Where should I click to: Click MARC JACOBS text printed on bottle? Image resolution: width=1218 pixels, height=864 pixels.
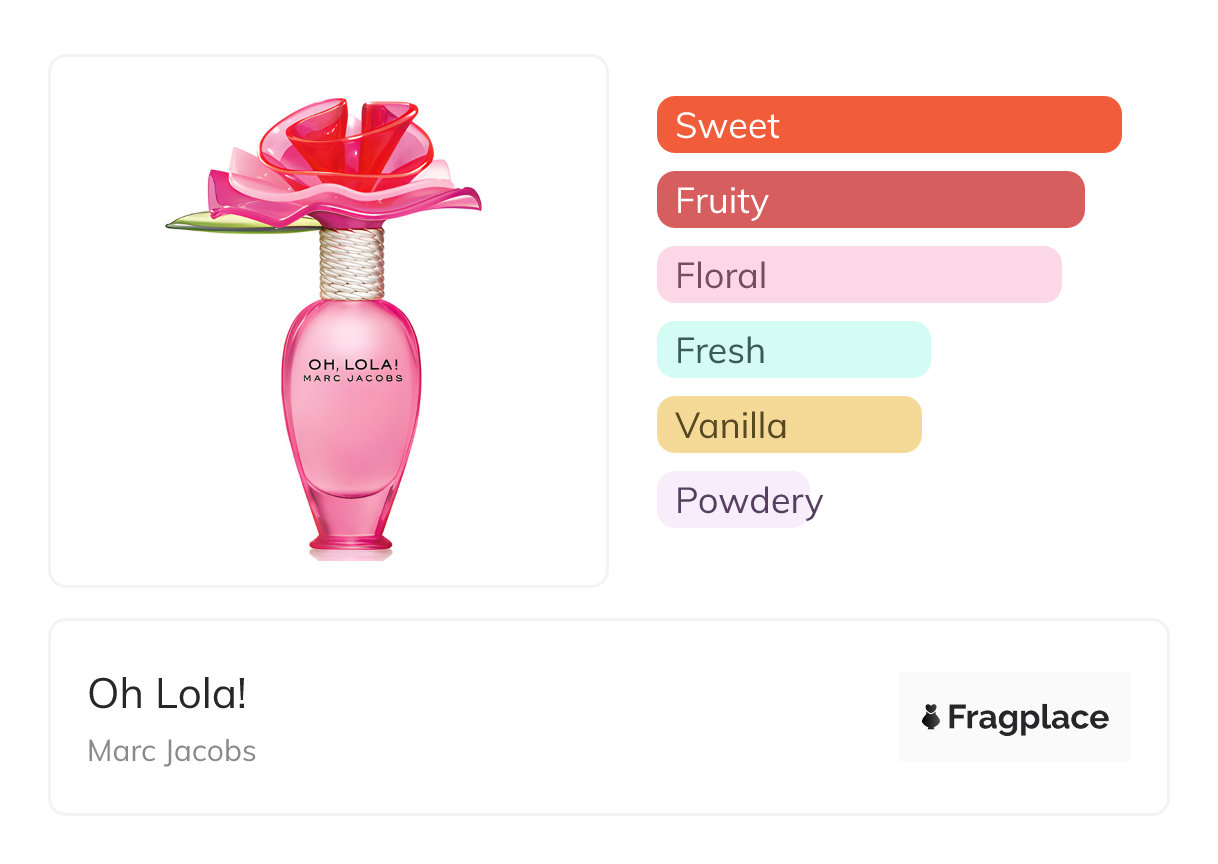tap(353, 379)
